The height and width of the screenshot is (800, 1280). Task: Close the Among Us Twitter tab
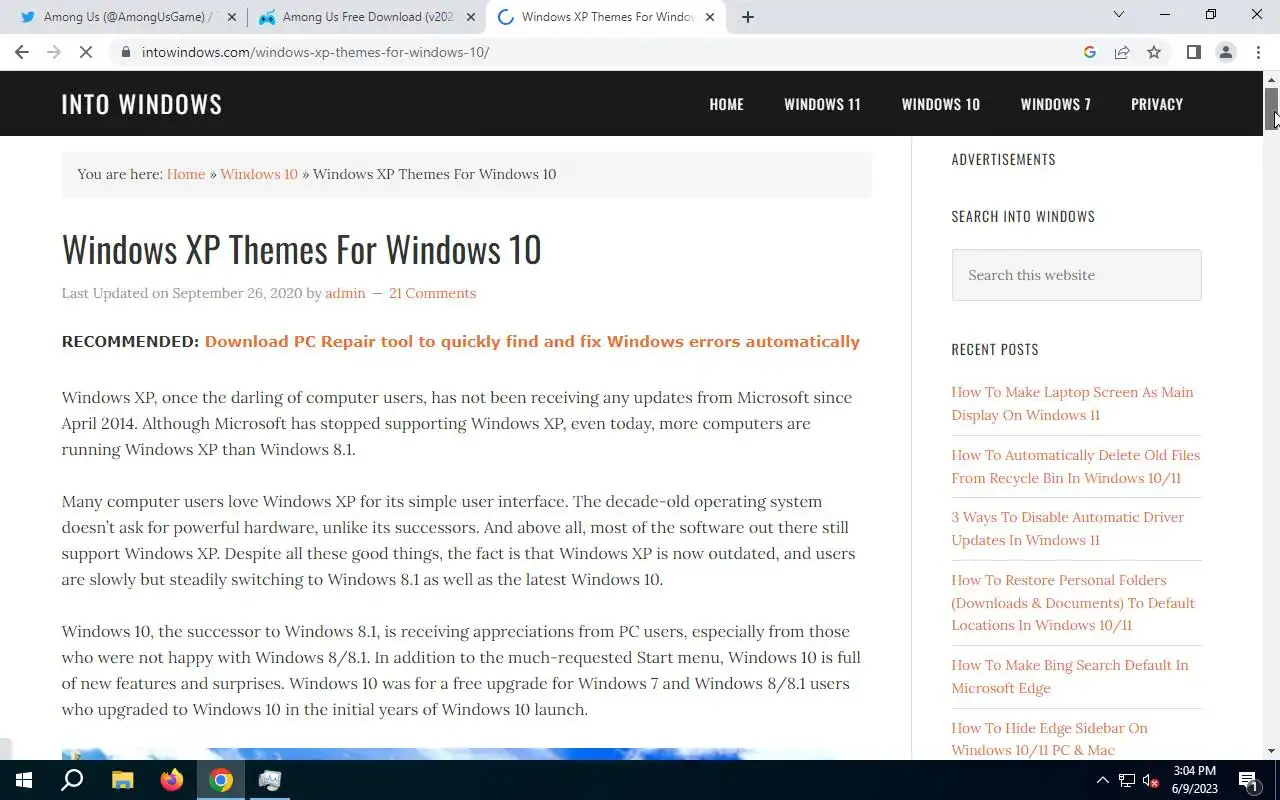[231, 17]
